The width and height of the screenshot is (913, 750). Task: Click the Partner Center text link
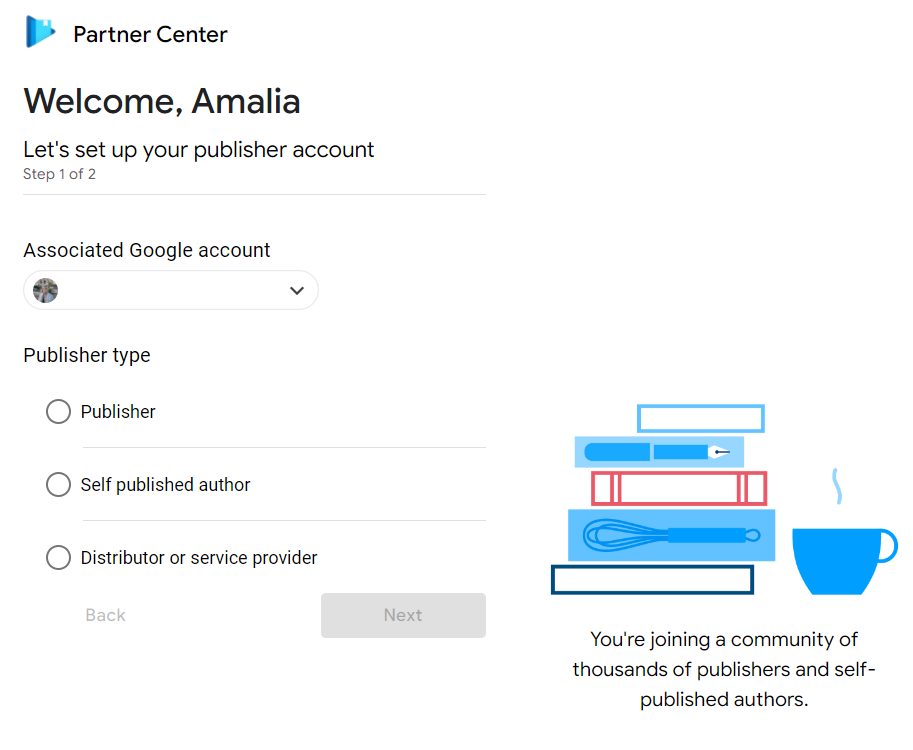[150, 33]
